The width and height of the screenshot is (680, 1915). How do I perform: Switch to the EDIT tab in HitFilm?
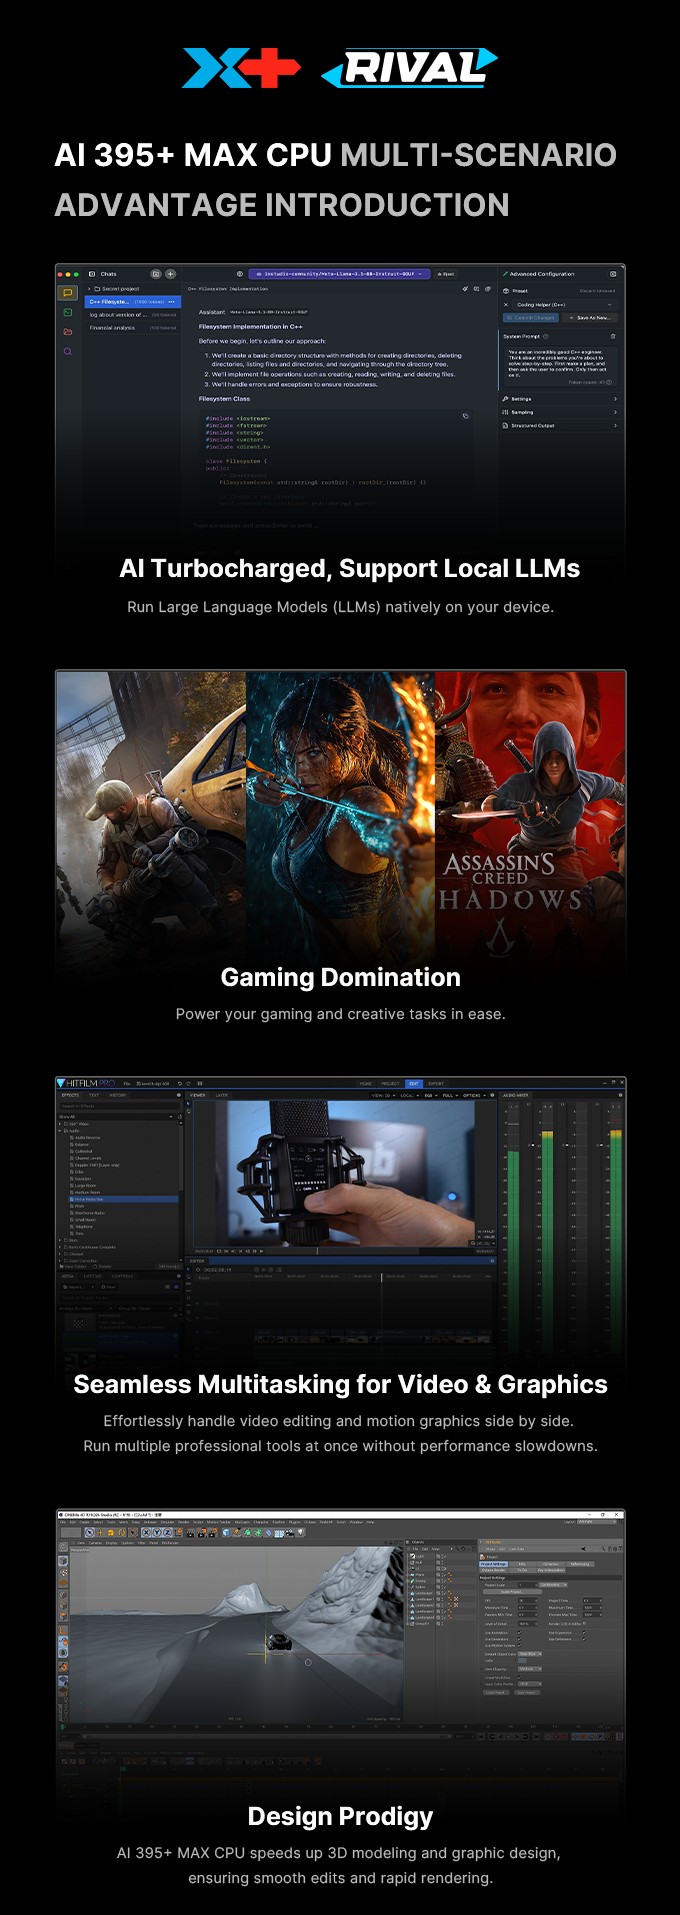point(414,1083)
